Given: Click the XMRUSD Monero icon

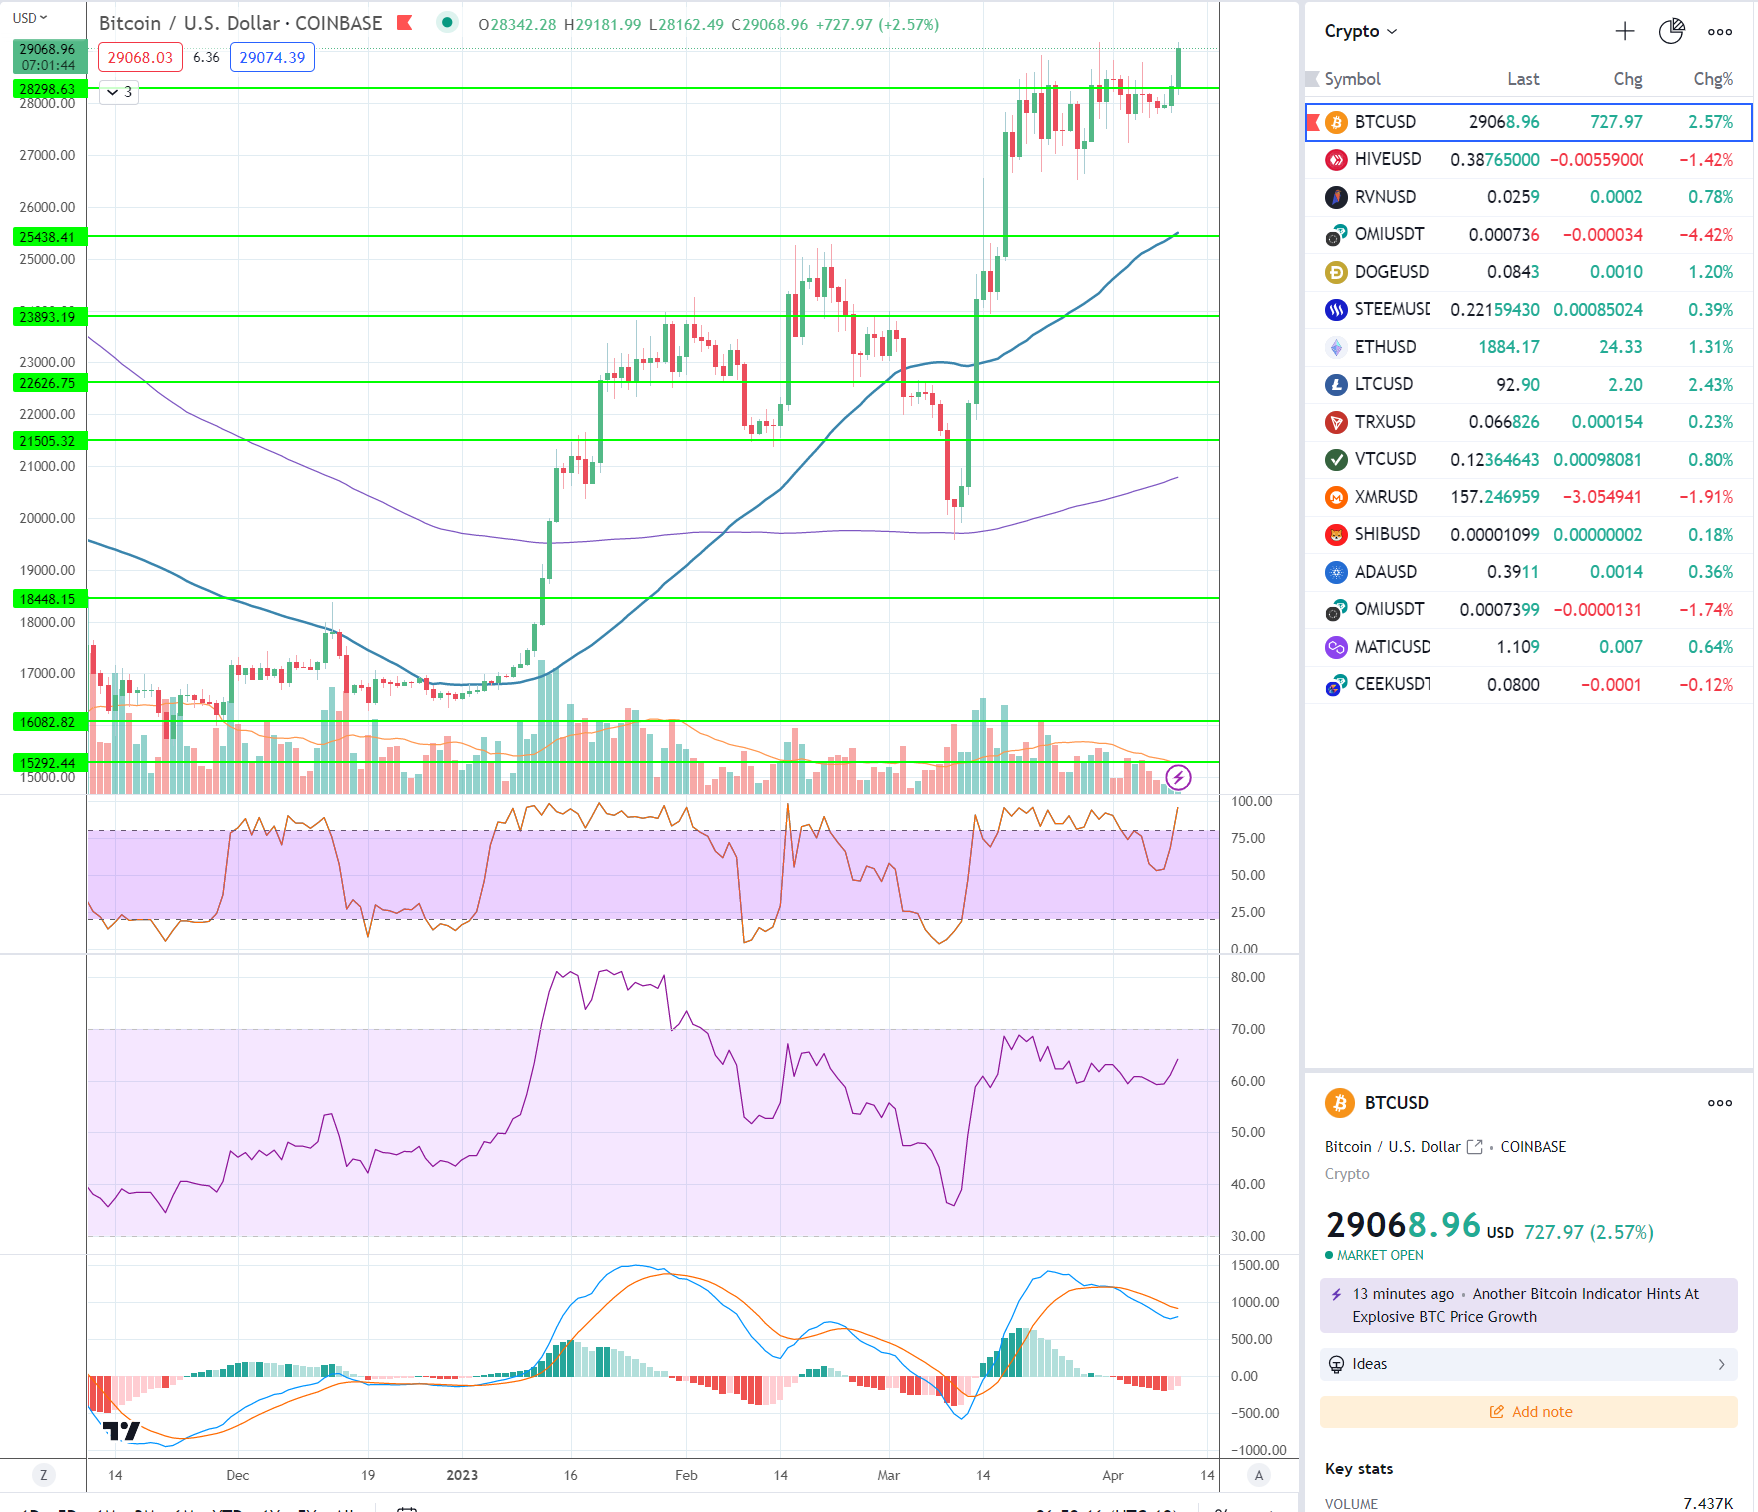Looking at the screenshot, I should point(1336,497).
